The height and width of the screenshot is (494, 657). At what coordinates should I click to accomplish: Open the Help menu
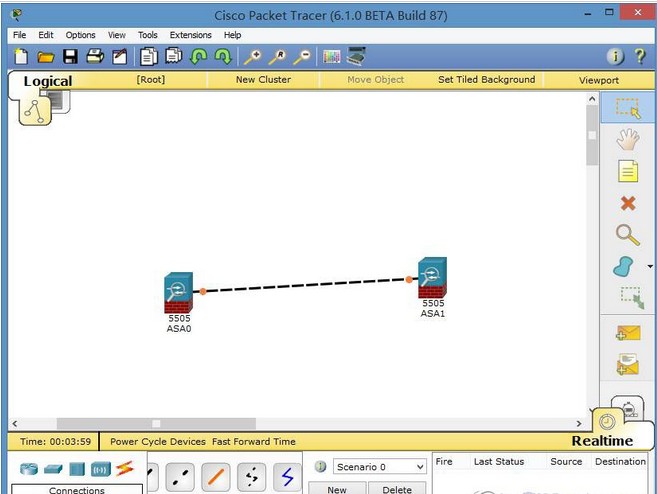[x=232, y=35]
